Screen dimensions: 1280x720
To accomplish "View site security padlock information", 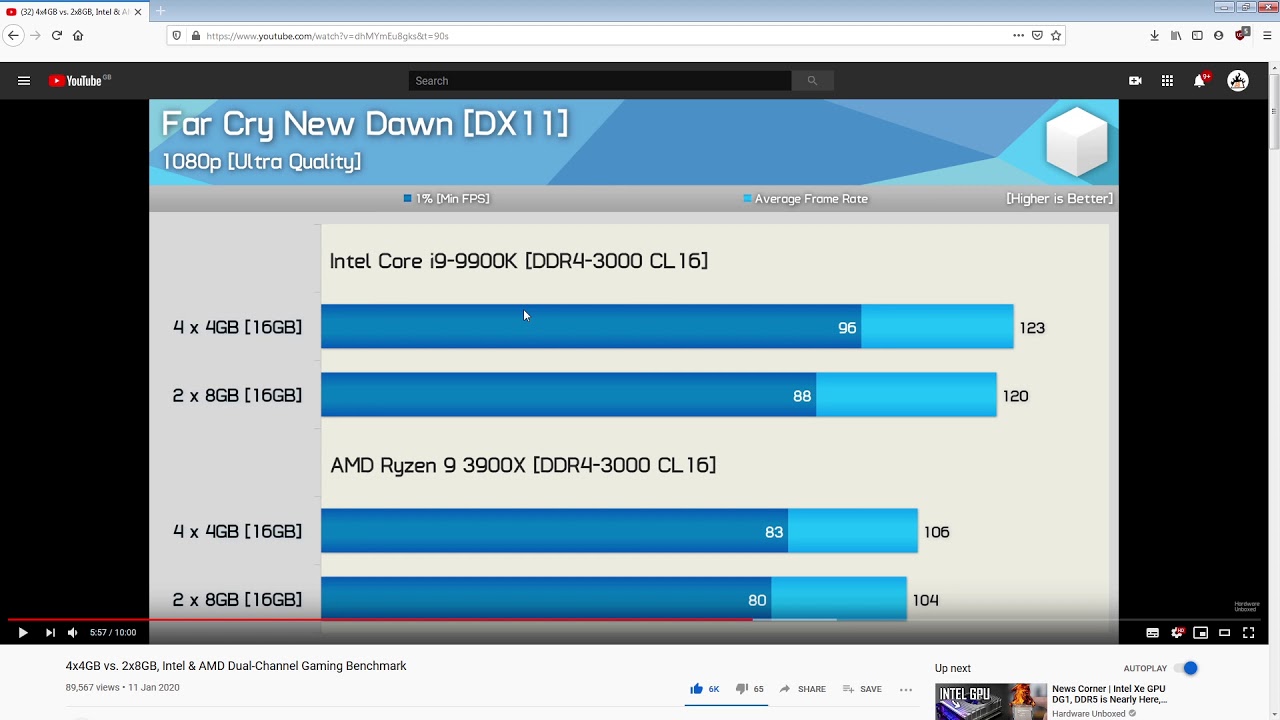I will (x=195, y=35).
